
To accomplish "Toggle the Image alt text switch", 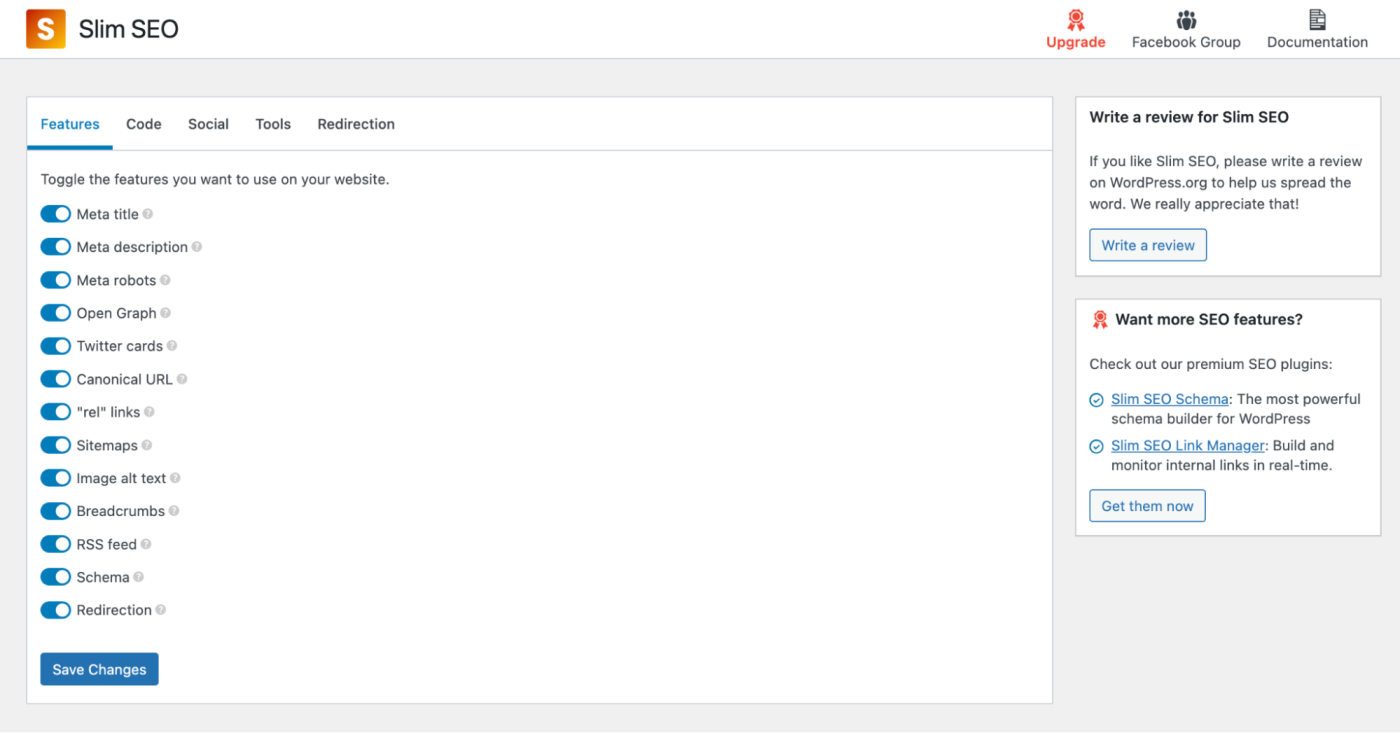I will point(56,478).
